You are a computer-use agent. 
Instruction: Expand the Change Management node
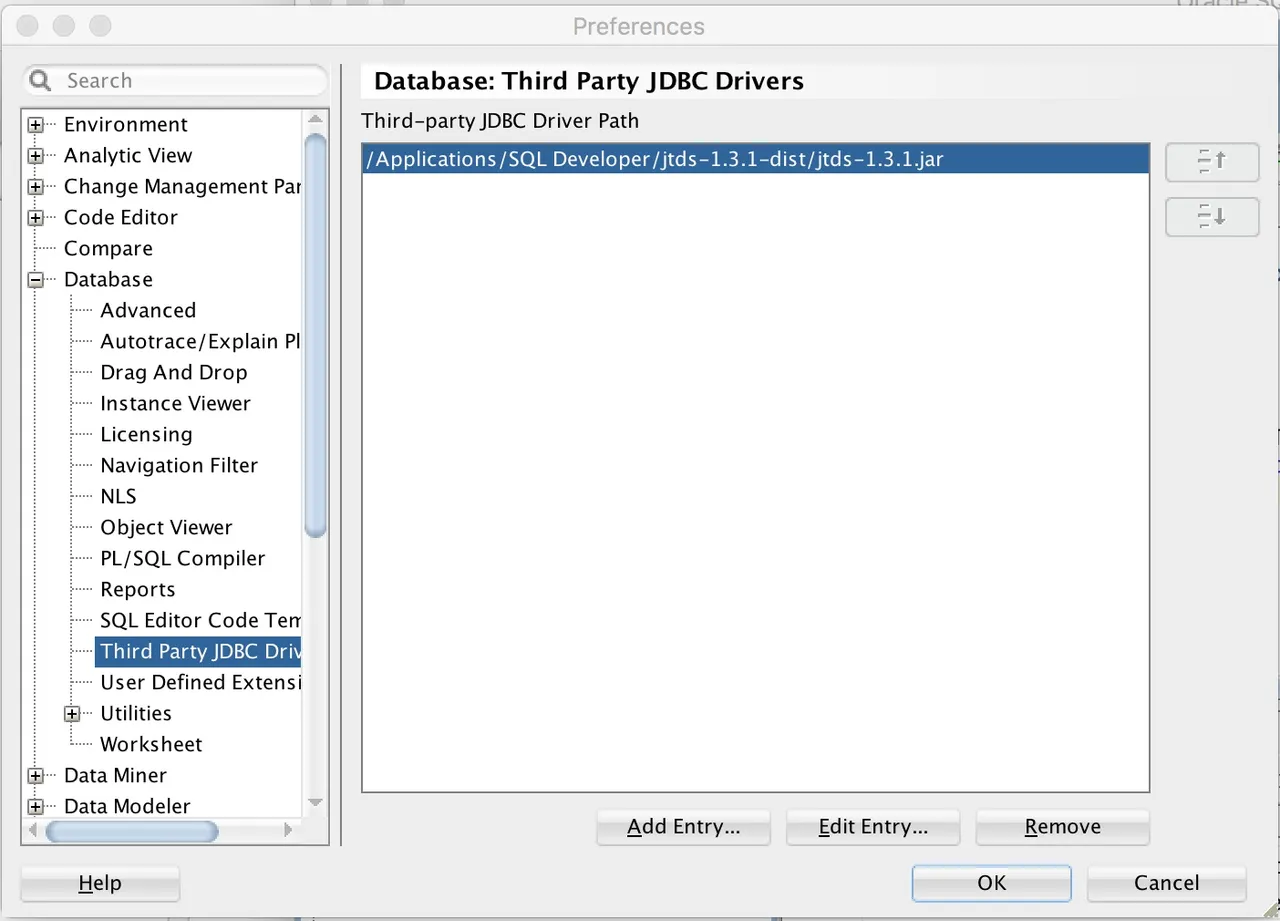click(36, 187)
